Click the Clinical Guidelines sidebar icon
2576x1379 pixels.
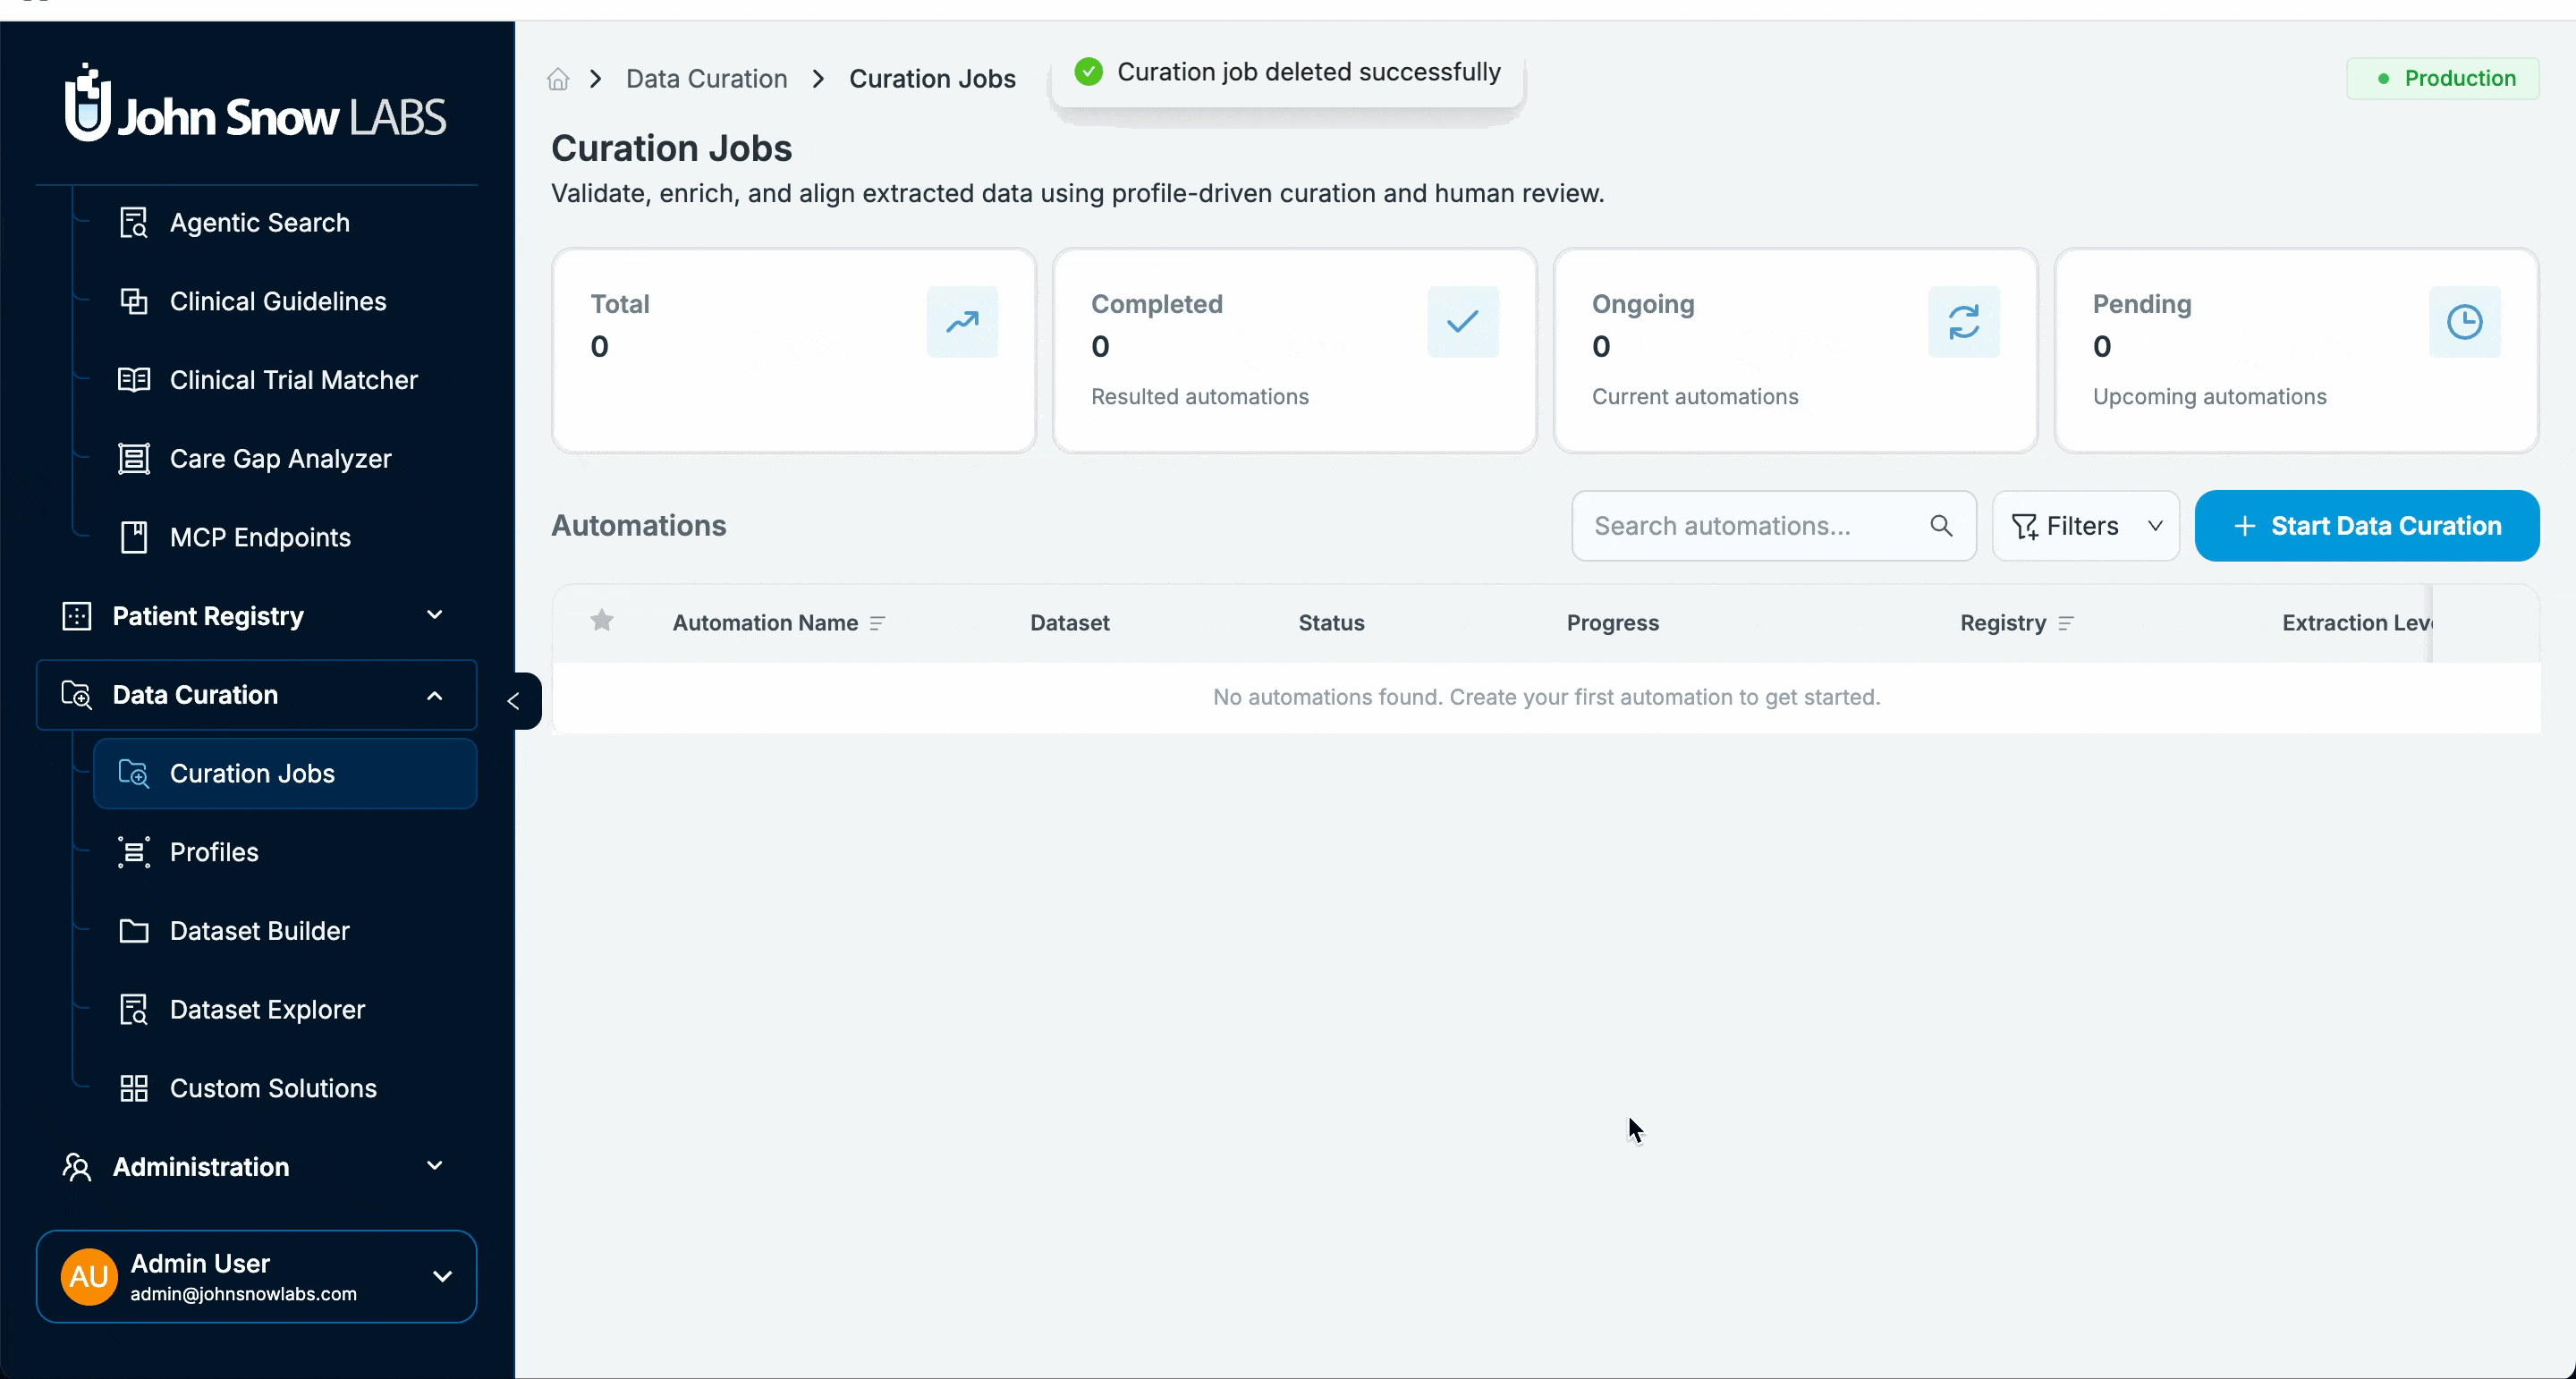click(134, 301)
